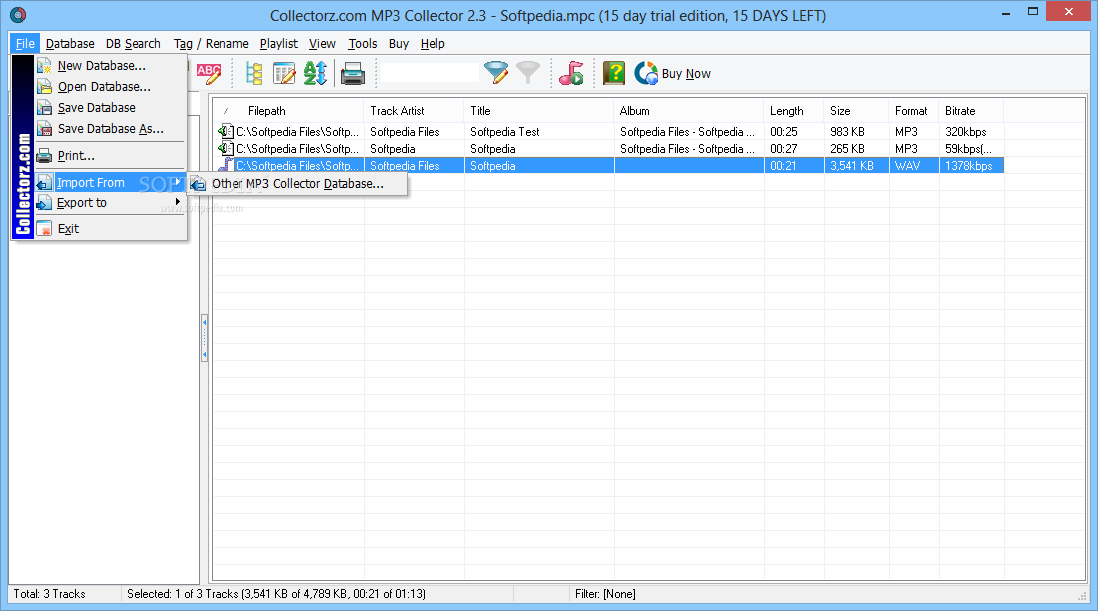Click the Filter: [None] status text
Image resolution: width=1098 pixels, height=611 pixels.
coord(605,594)
